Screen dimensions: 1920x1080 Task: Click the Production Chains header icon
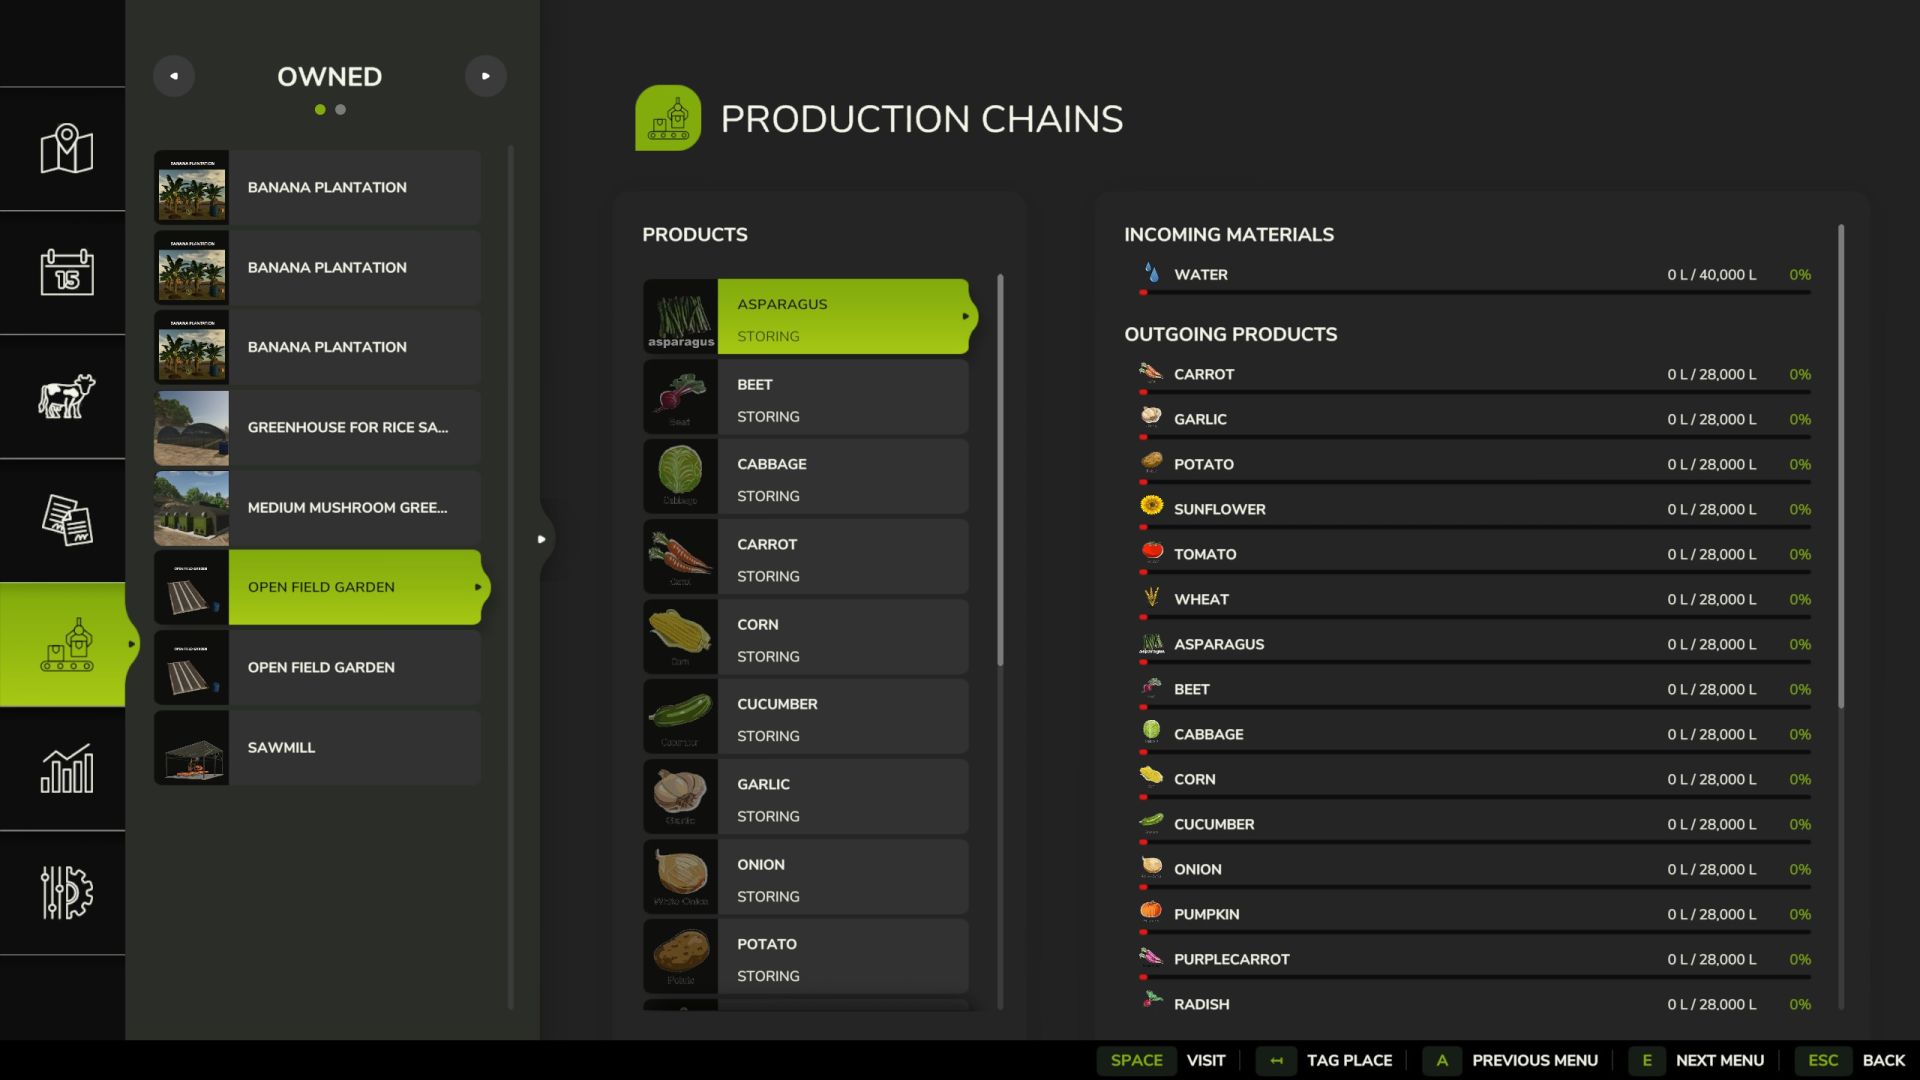(x=668, y=118)
